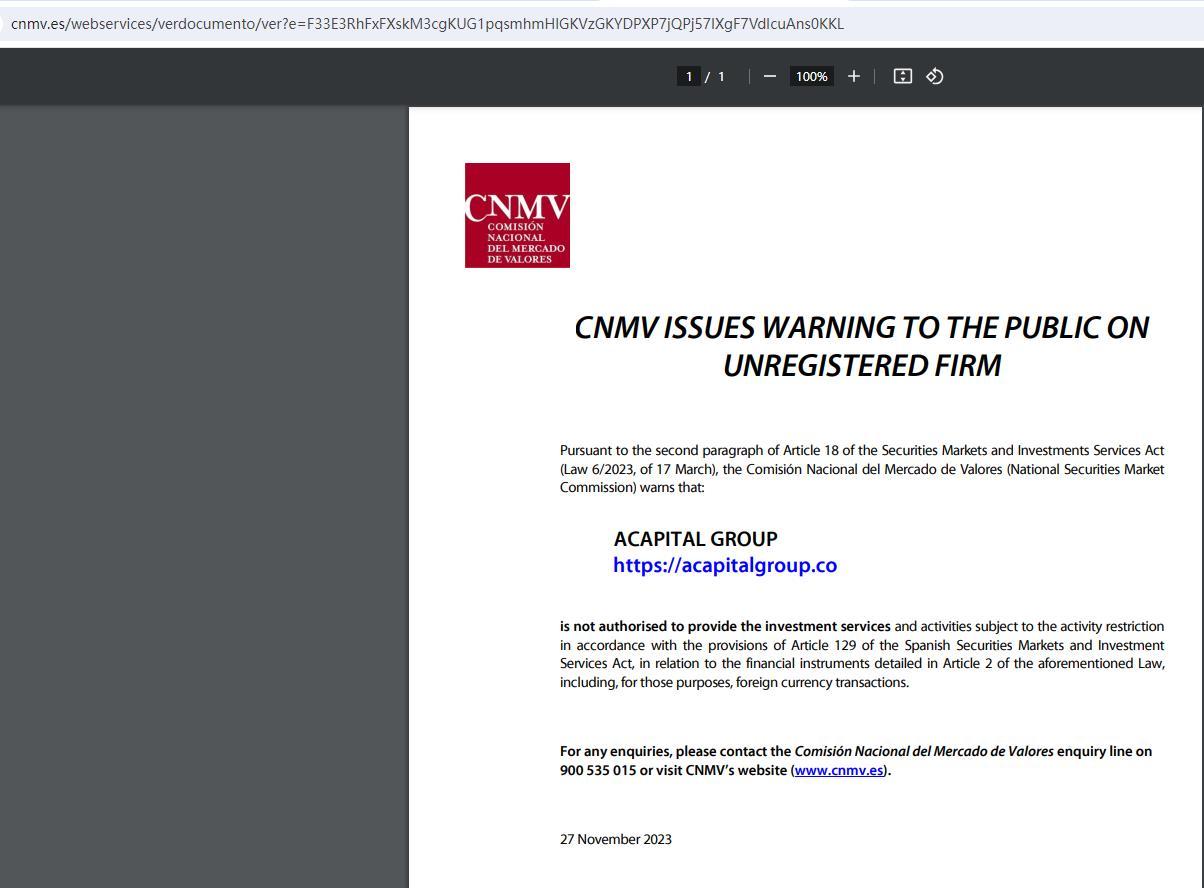Click the enquiry phone number 900 535 015
The width and height of the screenshot is (1204, 888).
[597, 770]
